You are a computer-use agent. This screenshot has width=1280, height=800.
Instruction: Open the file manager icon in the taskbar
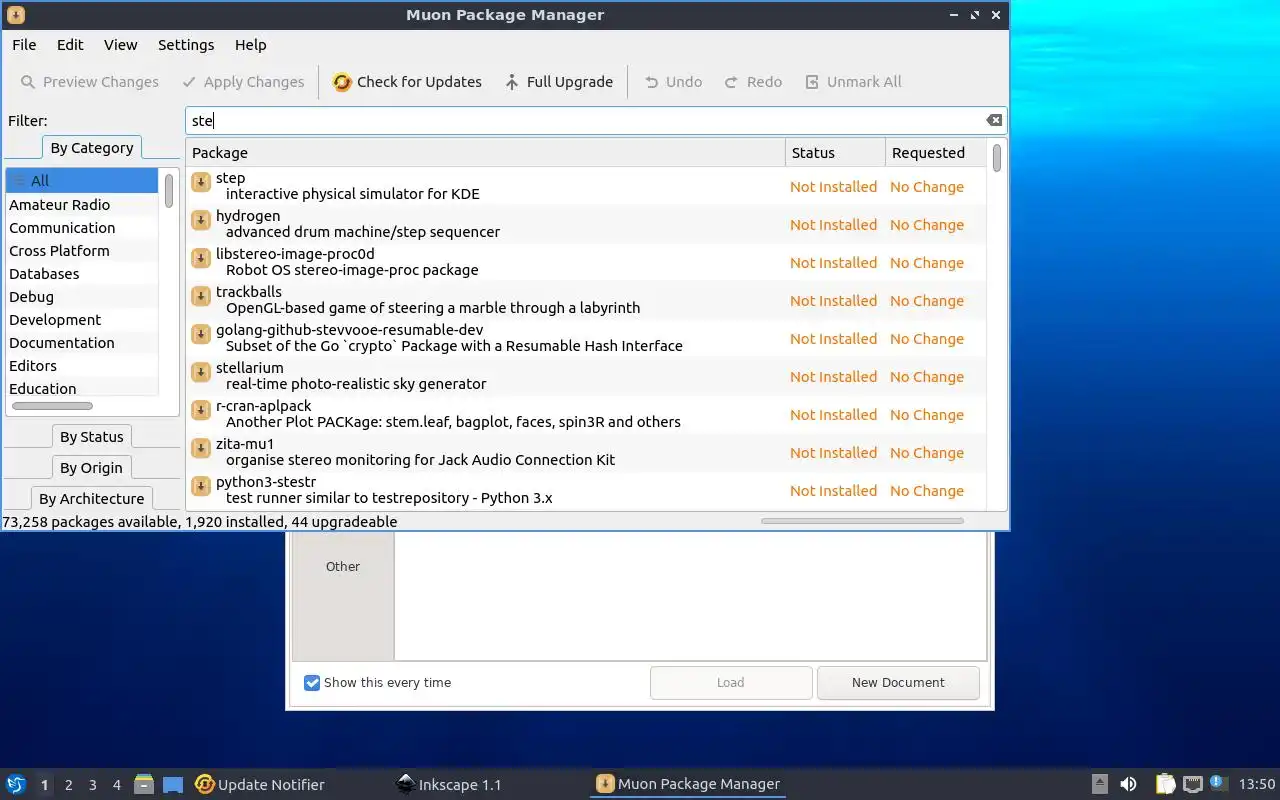144,784
